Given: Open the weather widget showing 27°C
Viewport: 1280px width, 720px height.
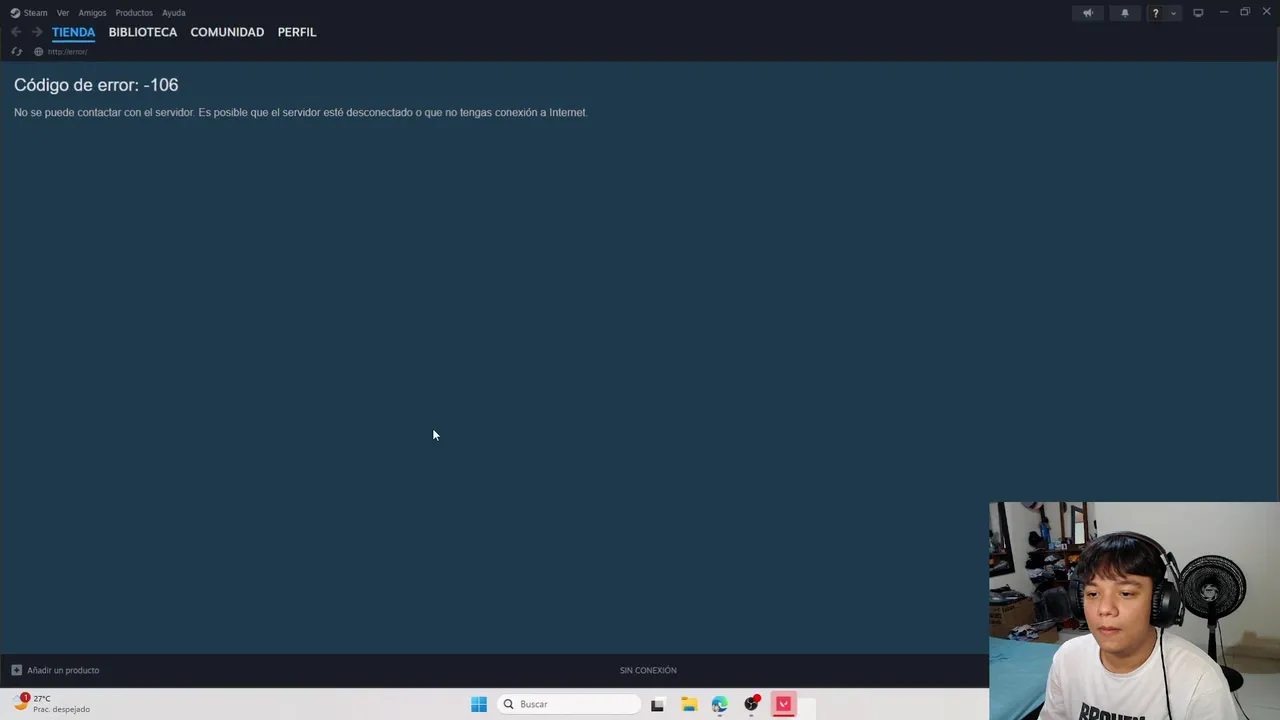Looking at the screenshot, I should [x=53, y=704].
